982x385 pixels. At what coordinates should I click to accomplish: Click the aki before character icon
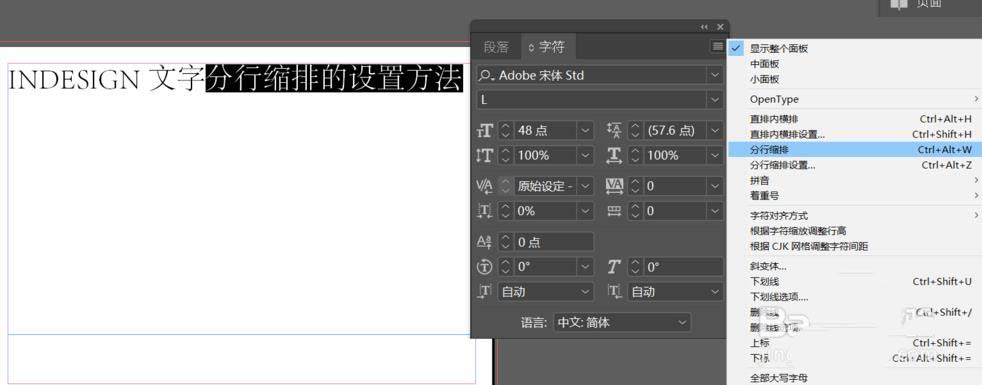click(485, 292)
